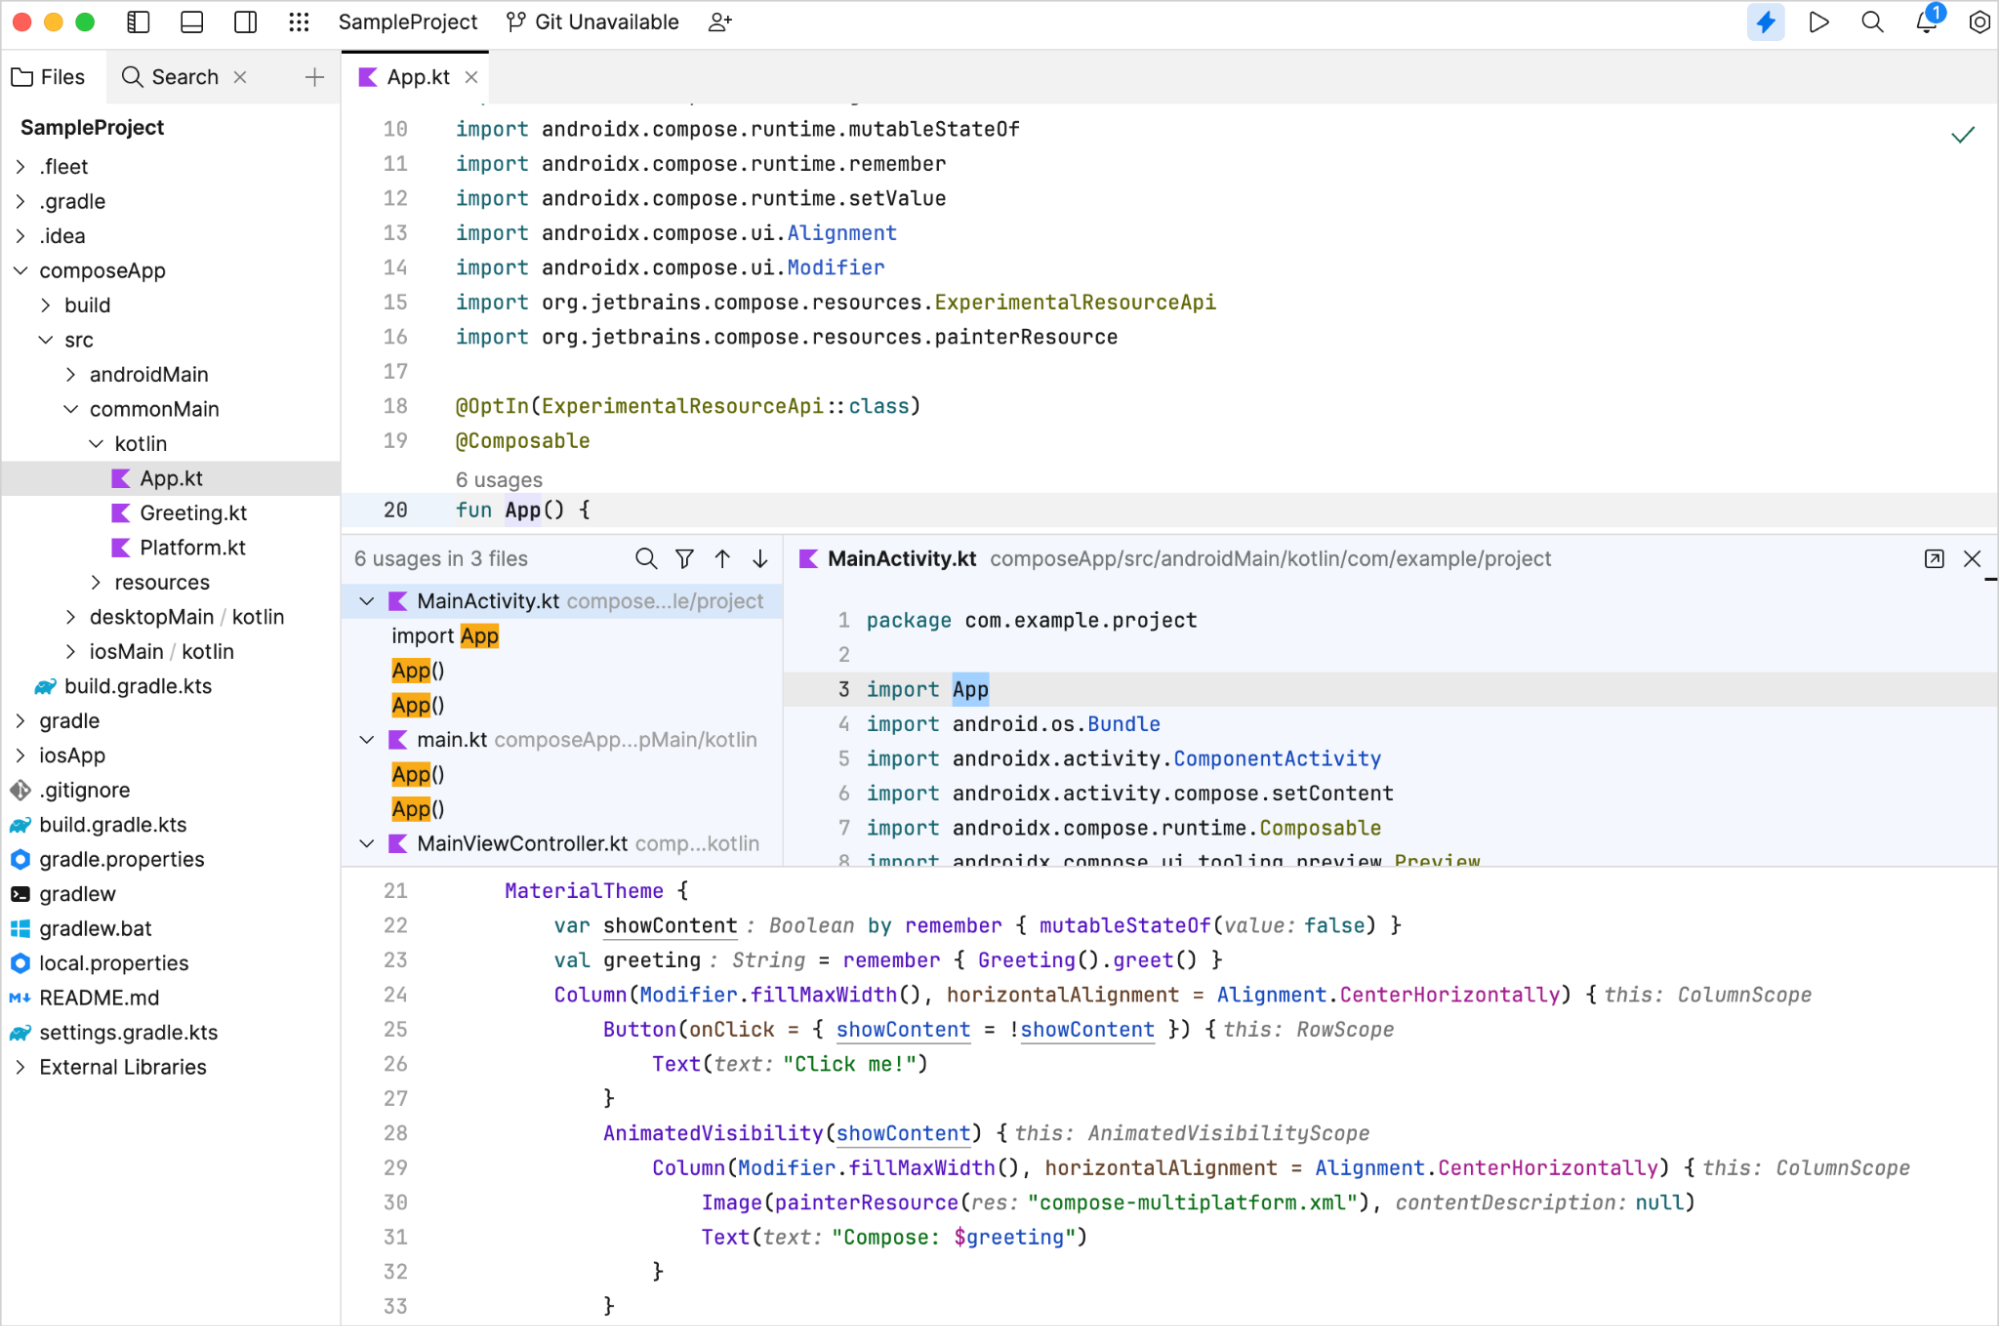1999x1327 pixels.
Task: Click line number 20 in gutter
Action: pyautogui.click(x=395, y=510)
